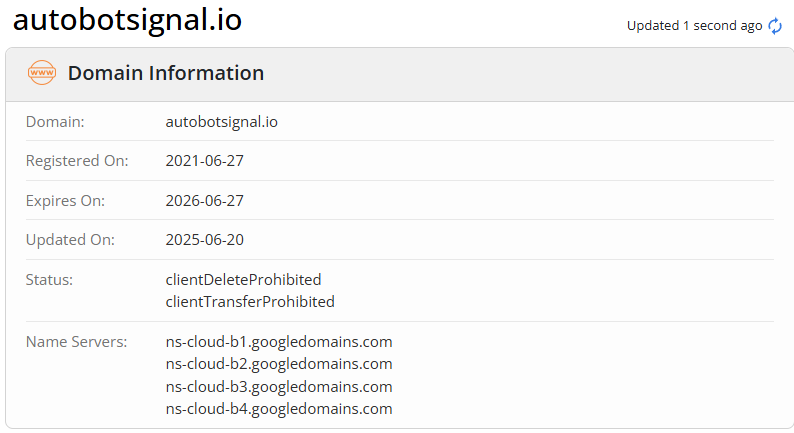Click the 'Updated 1 second ago' text

coord(694,26)
